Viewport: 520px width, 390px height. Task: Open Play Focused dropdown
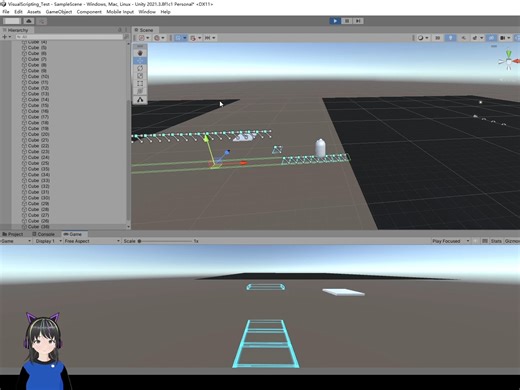coord(451,241)
